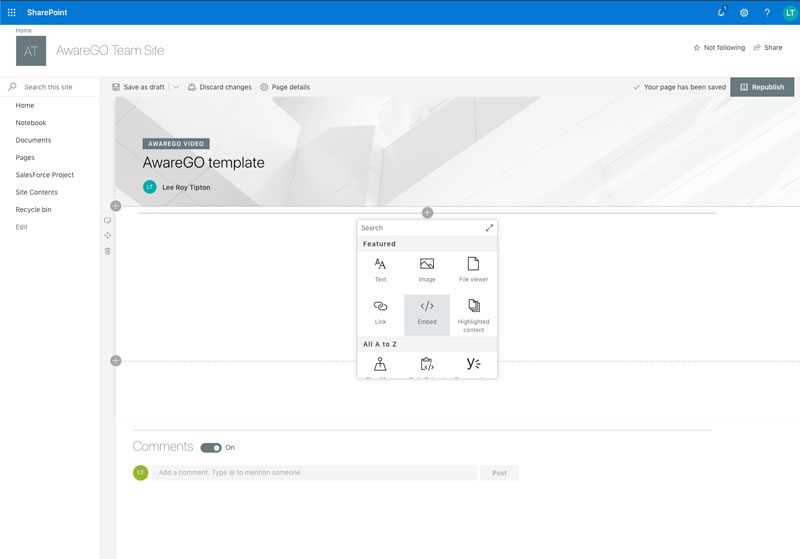Open Documents in the left navigation
800x559 pixels.
(x=33, y=140)
